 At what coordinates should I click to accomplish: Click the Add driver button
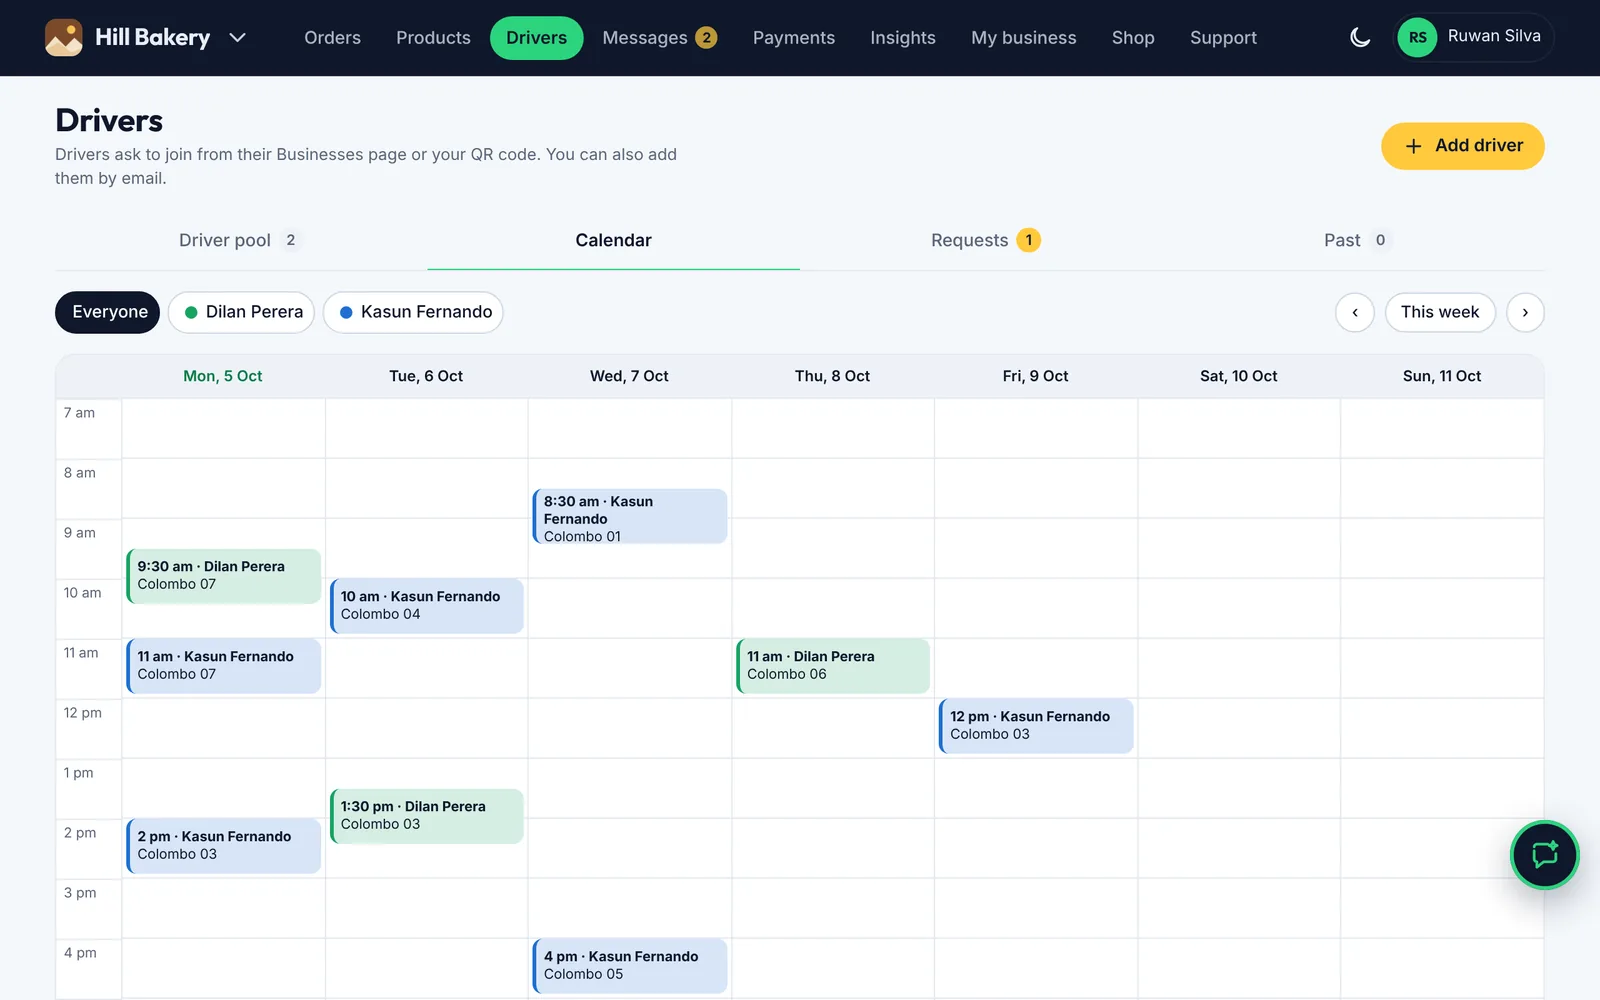point(1463,146)
